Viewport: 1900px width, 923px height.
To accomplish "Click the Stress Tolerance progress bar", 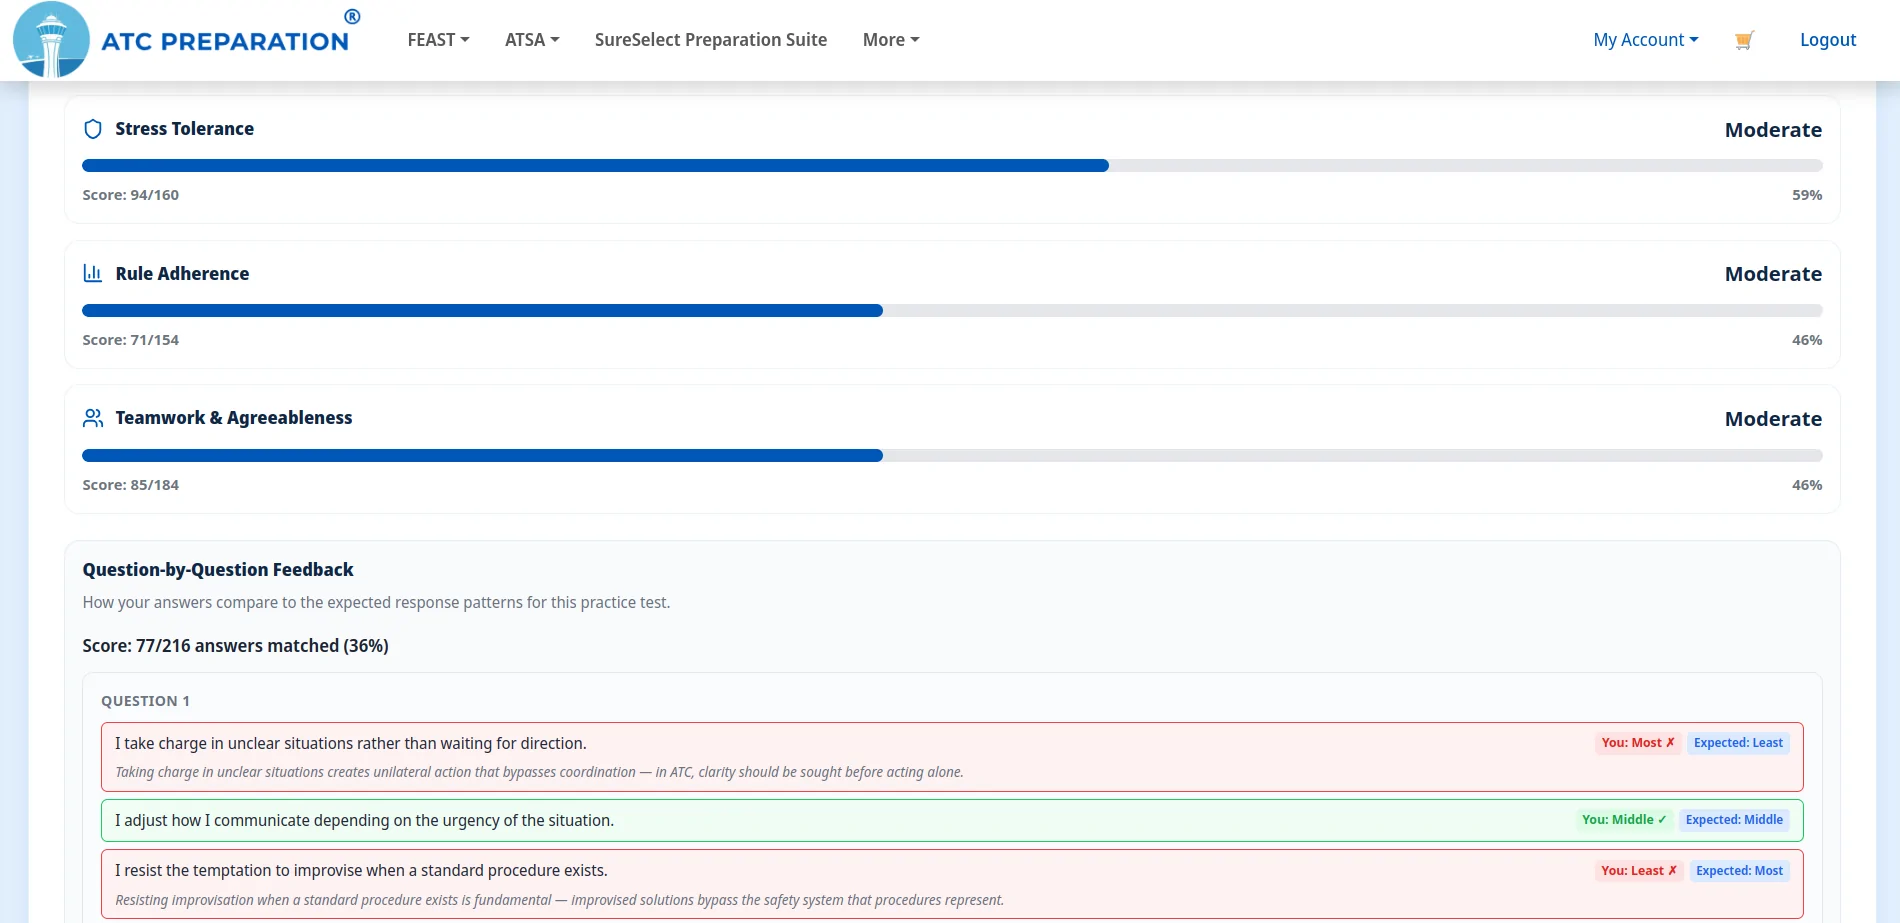I will click(952, 166).
